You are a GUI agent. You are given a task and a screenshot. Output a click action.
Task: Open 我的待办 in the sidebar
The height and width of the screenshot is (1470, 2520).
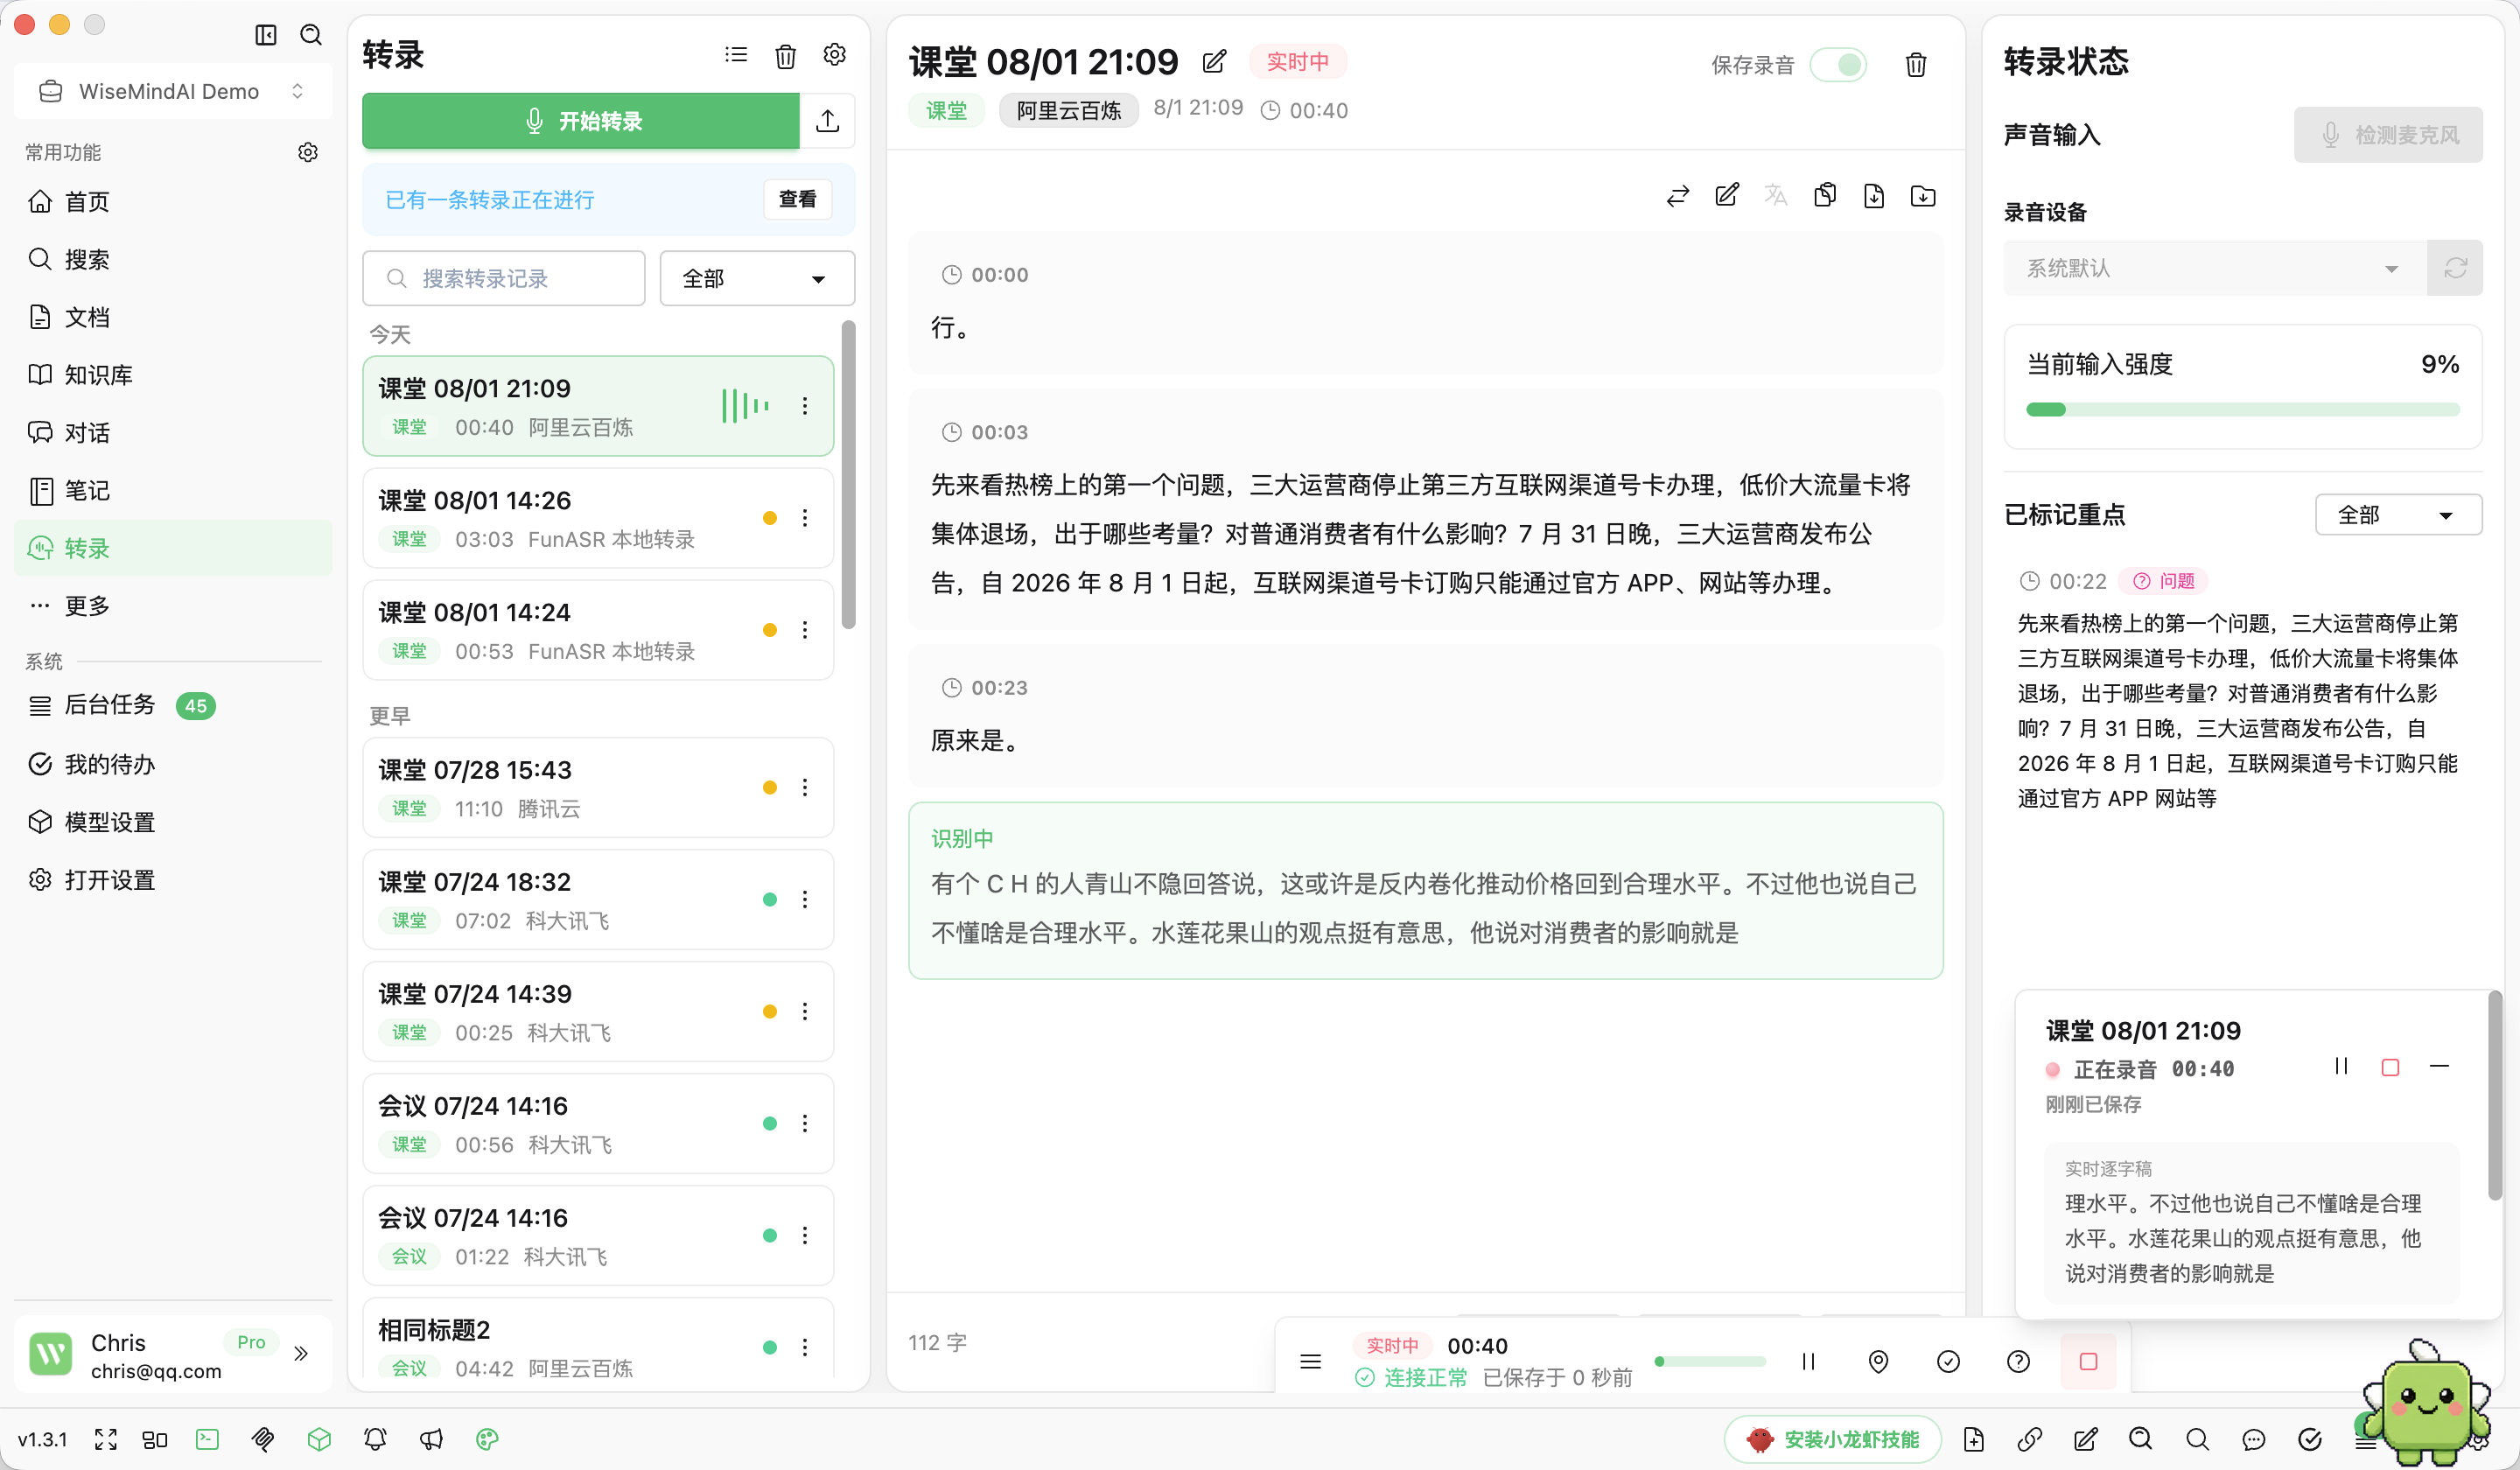173,764
